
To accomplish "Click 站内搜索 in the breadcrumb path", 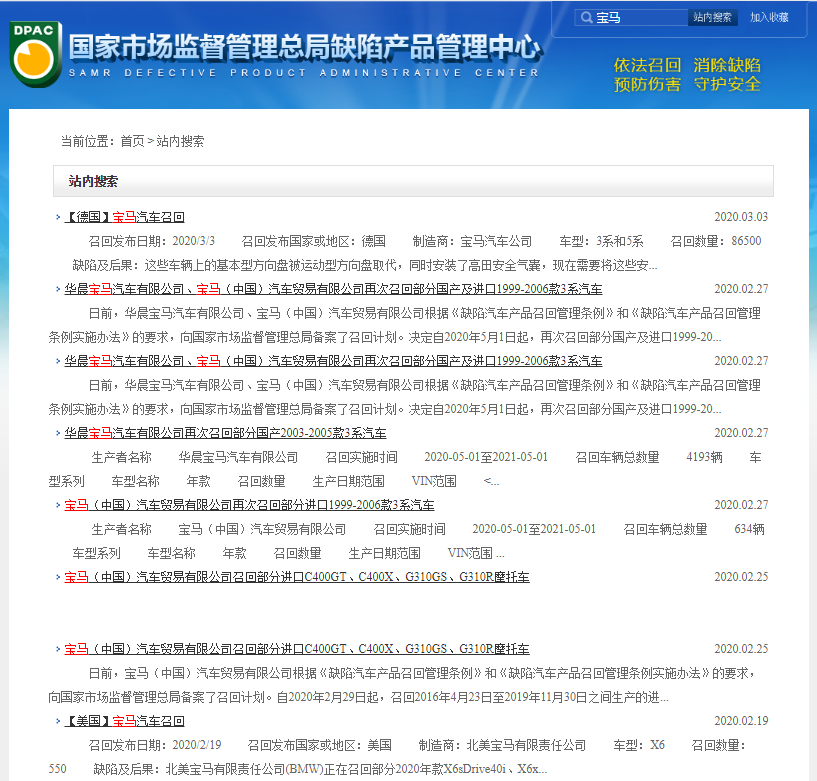I will [180, 141].
